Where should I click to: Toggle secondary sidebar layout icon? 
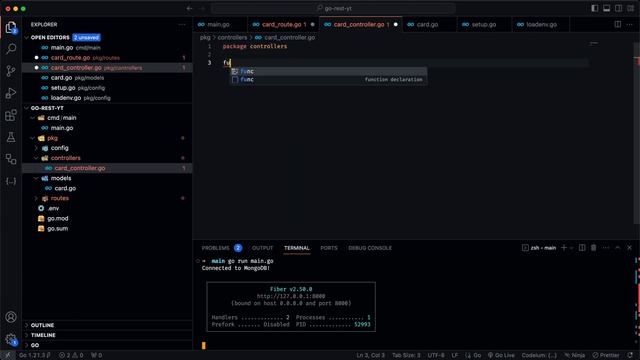coord(619,8)
